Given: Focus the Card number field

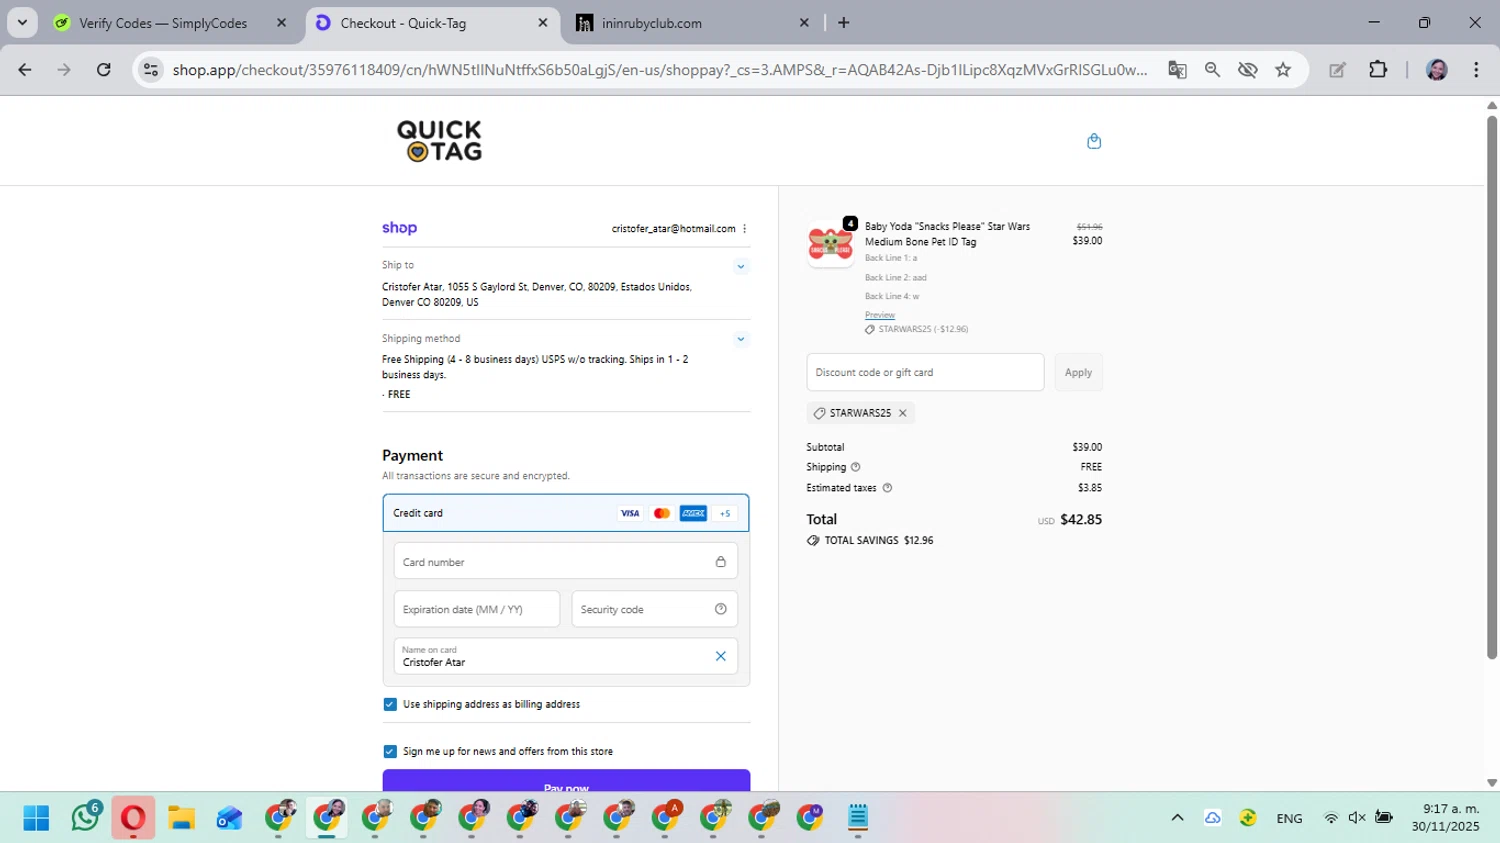Looking at the screenshot, I should point(566,562).
